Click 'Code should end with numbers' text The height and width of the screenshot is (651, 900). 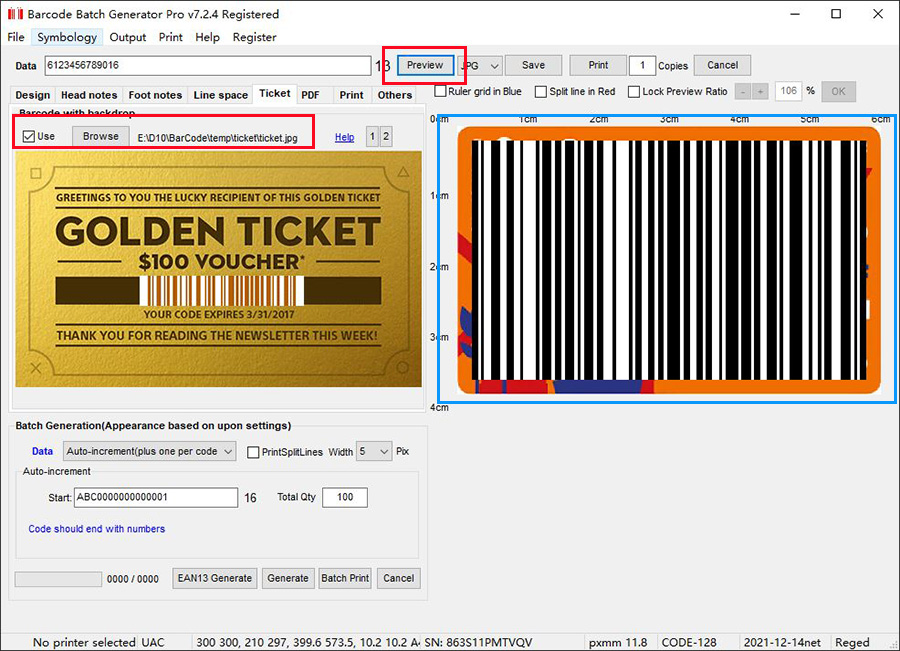point(96,529)
